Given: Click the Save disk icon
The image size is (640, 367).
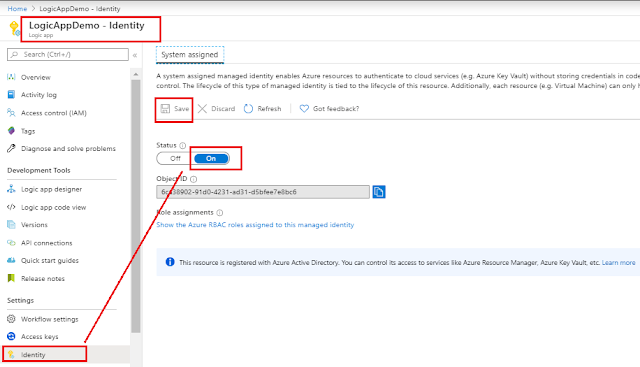Looking at the screenshot, I should tap(165, 109).
